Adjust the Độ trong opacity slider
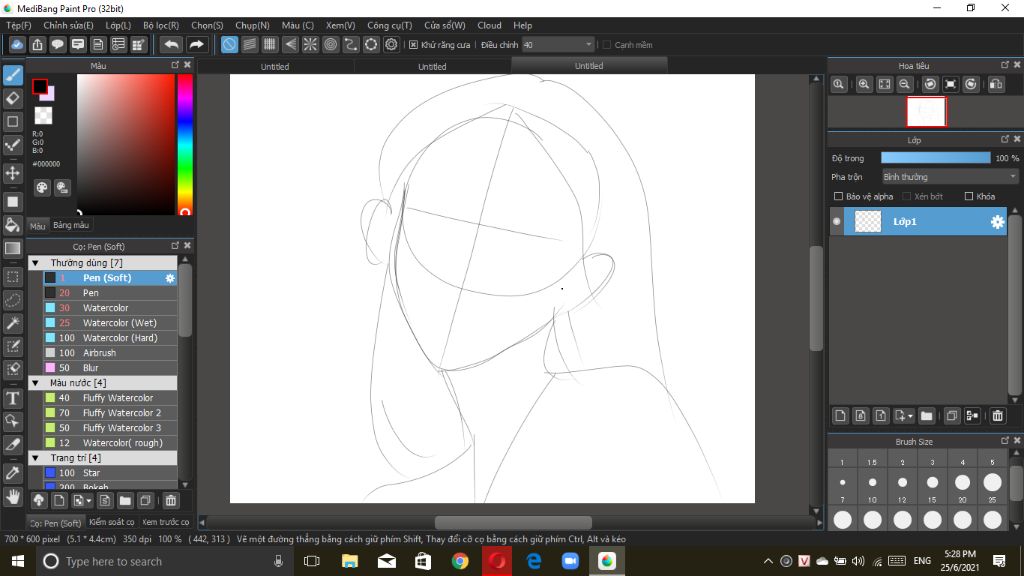The width and height of the screenshot is (1024, 576). (x=935, y=158)
